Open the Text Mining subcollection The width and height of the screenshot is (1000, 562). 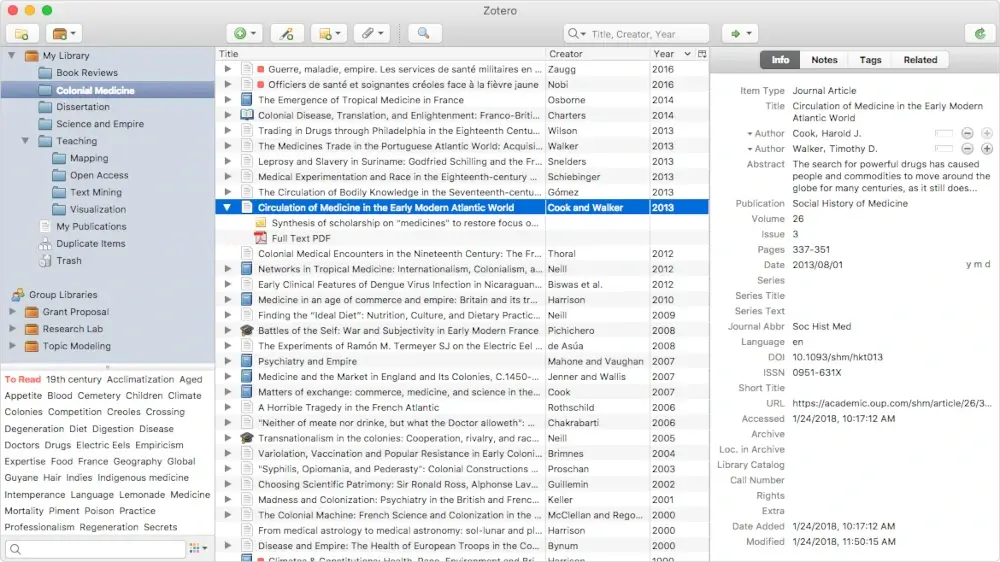96,192
